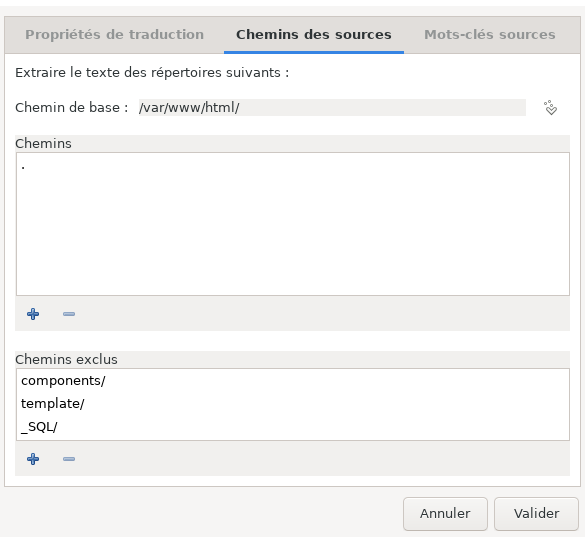Remove selected excluded path
The image size is (585, 537).
tap(69, 459)
